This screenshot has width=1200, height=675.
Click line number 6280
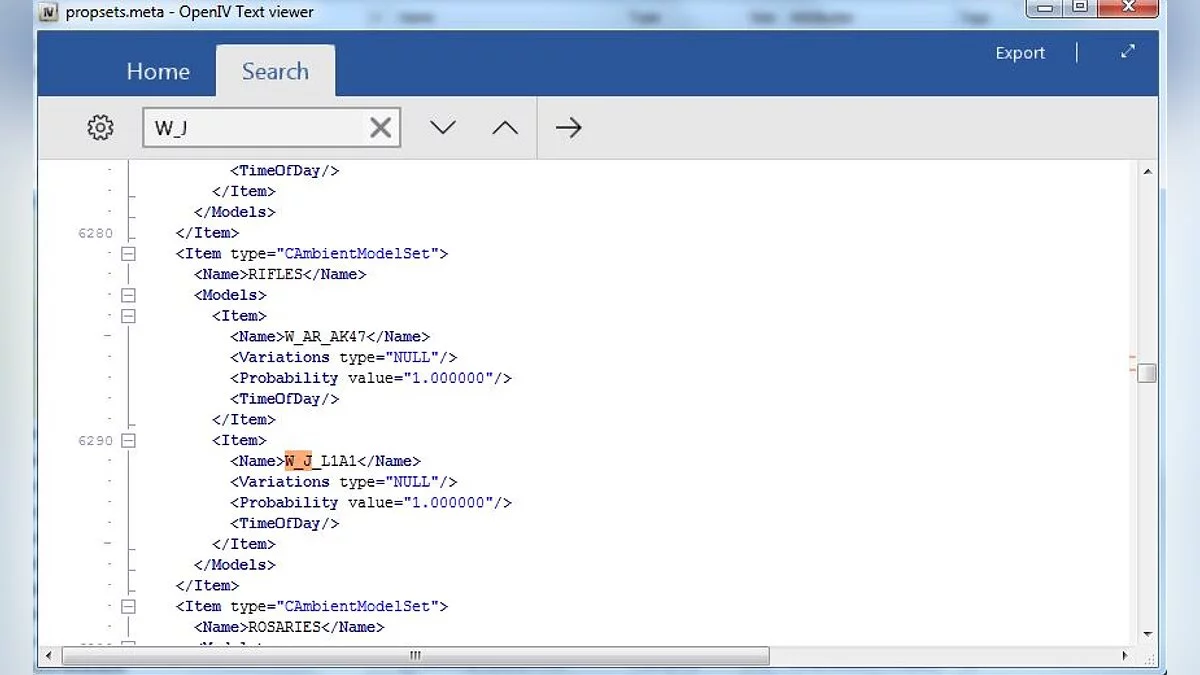[x=96, y=233]
